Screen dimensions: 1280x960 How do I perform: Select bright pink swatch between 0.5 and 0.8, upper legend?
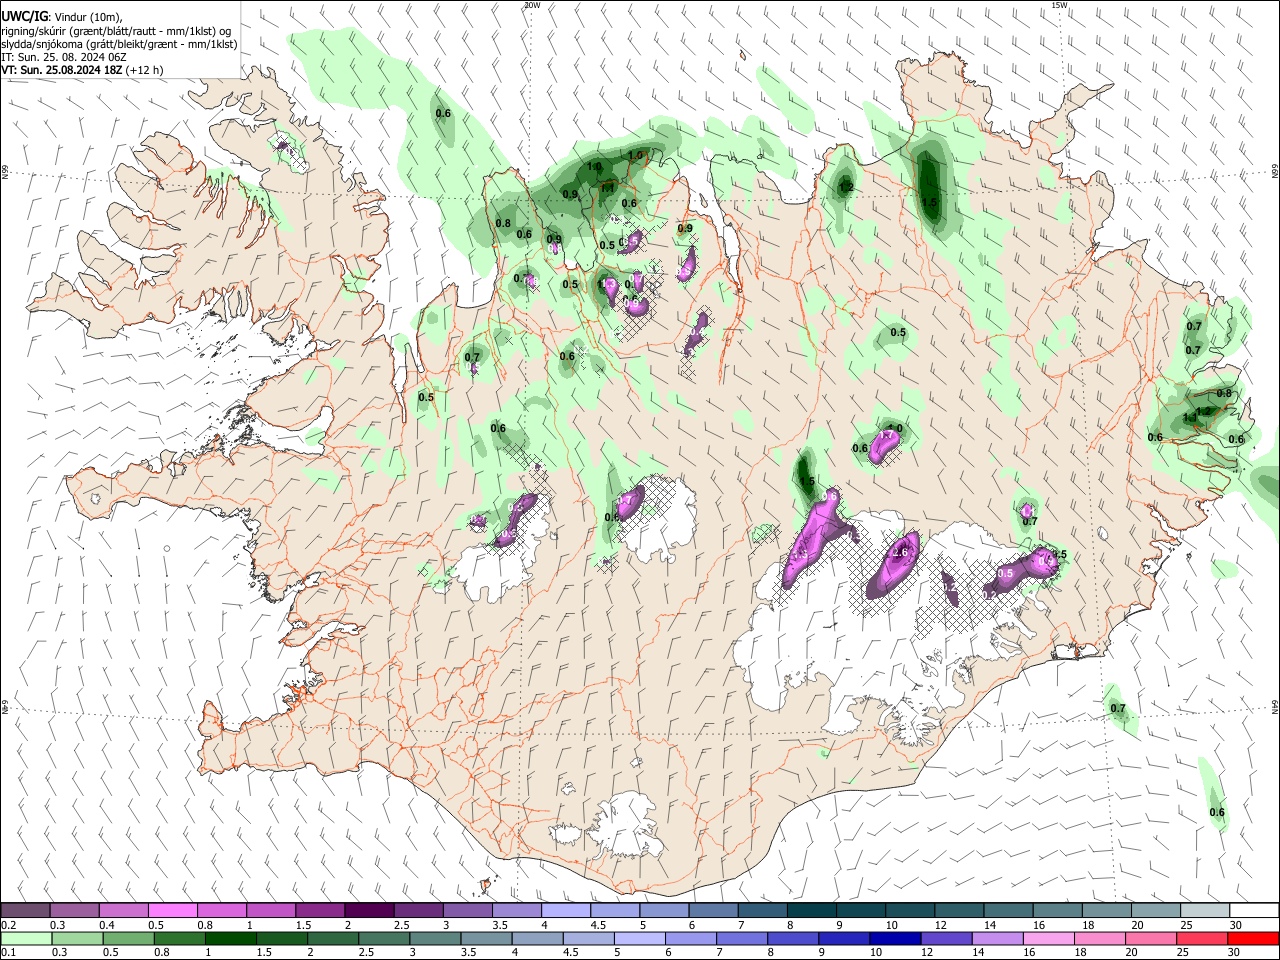click(173, 910)
